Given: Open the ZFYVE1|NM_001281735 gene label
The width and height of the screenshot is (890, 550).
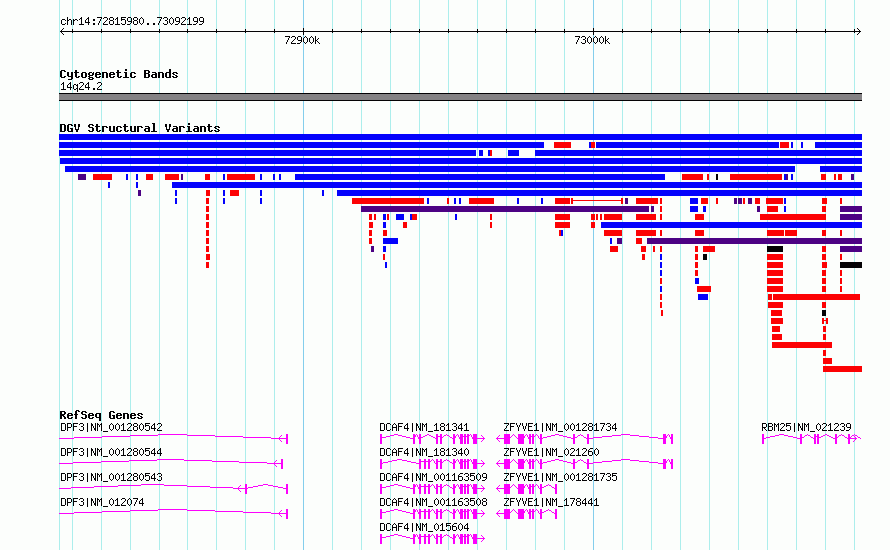Looking at the screenshot, I should click(560, 477).
